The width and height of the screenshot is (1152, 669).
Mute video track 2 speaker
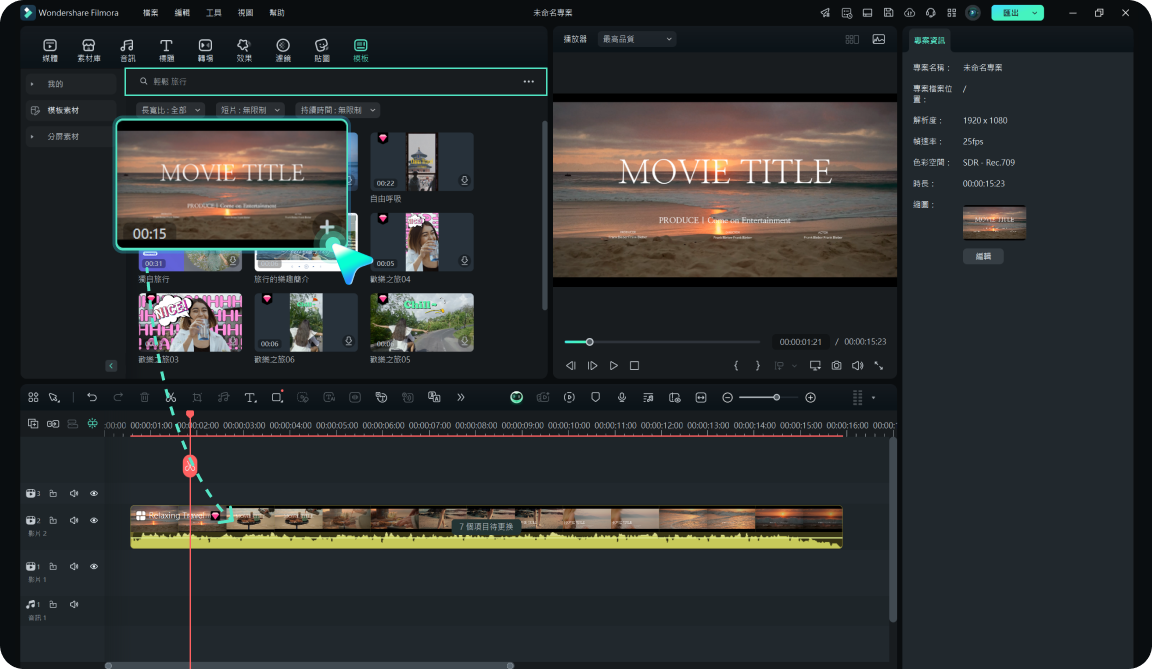pyautogui.click(x=74, y=521)
